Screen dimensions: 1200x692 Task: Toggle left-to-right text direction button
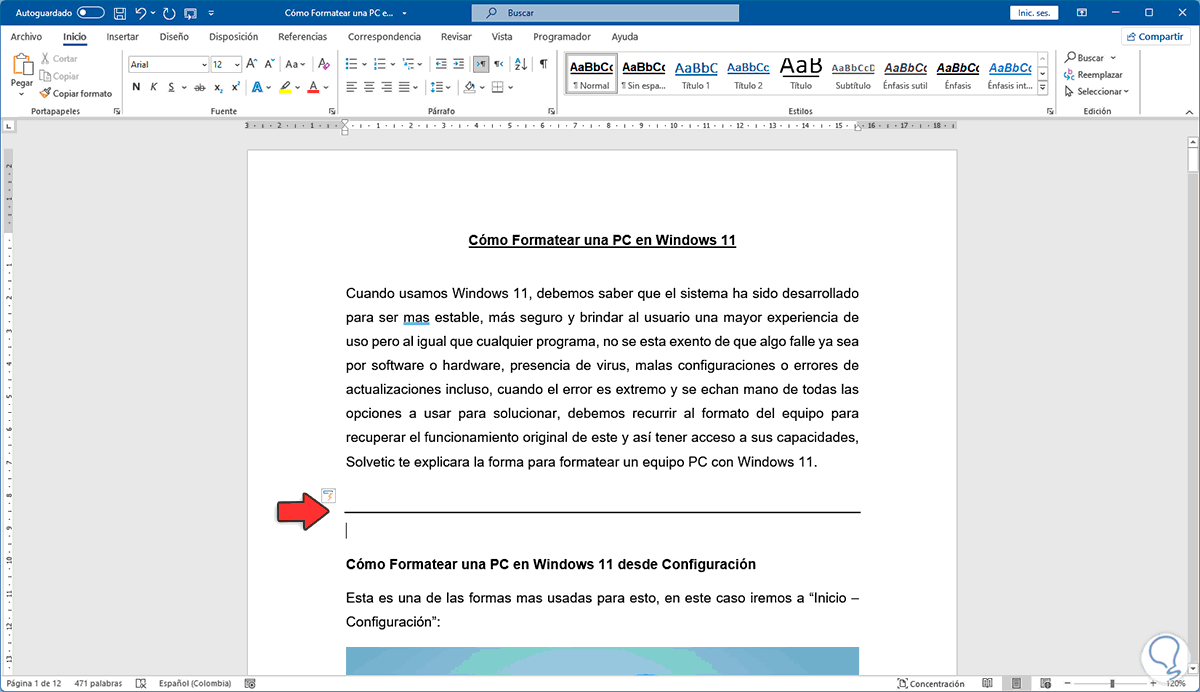pos(481,64)
